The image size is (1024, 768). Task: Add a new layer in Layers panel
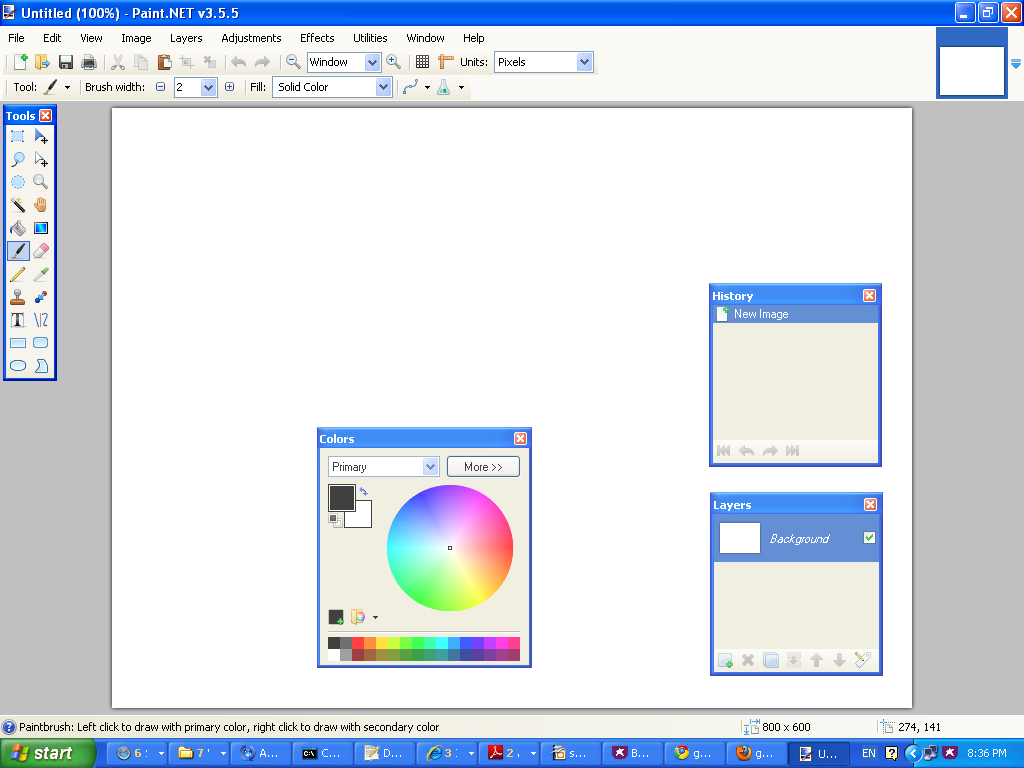[x=725, y=660]
